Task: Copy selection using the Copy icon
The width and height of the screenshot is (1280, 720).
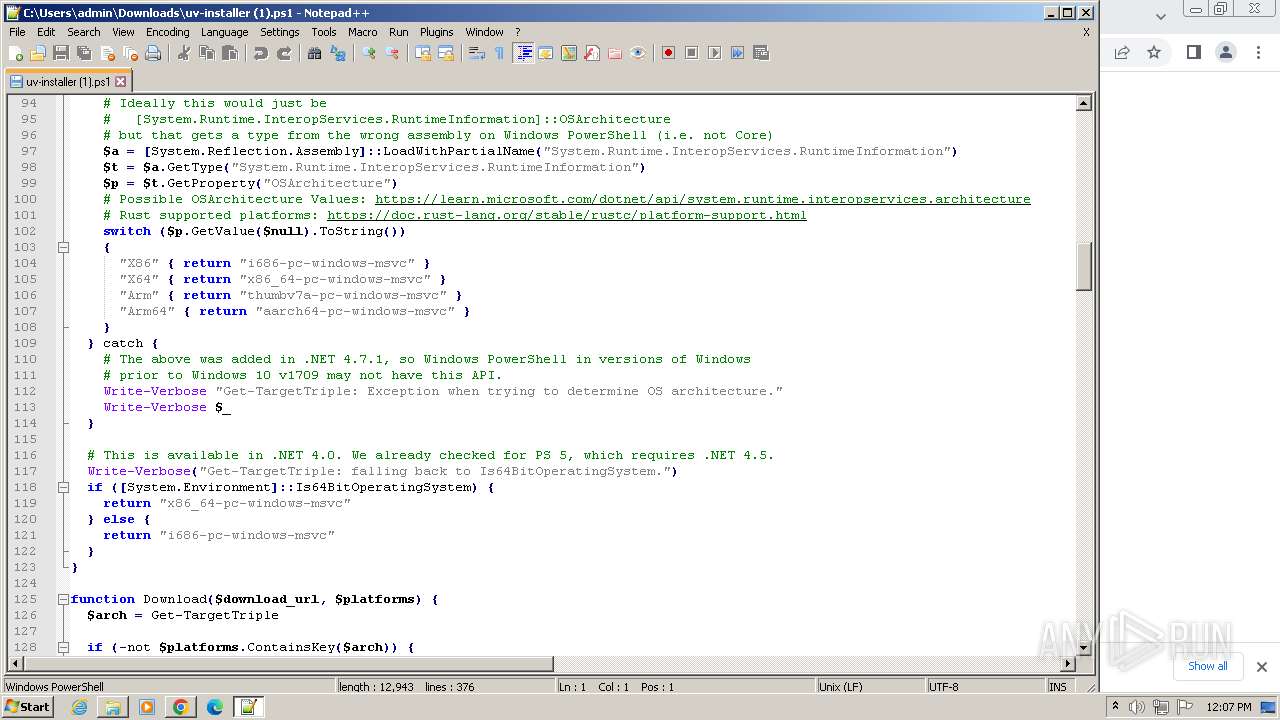Action: click(207, 53)
